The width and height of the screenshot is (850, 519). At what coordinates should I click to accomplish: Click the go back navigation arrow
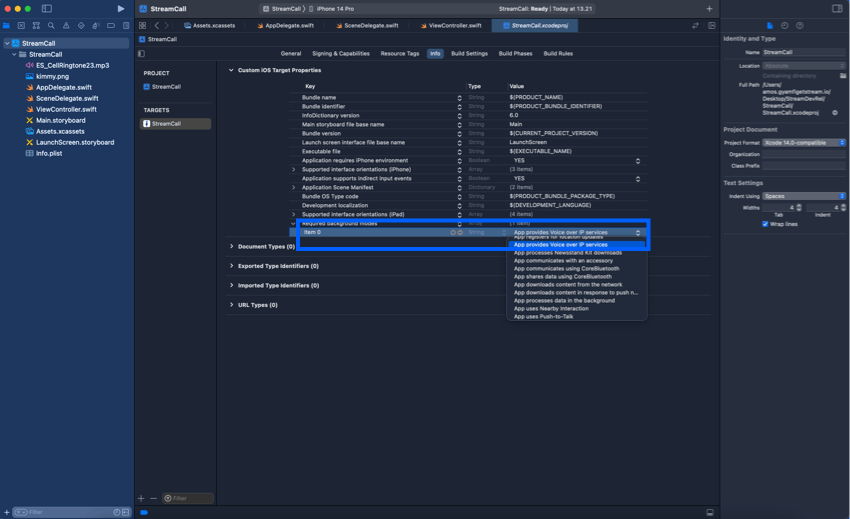coord(157,26)
